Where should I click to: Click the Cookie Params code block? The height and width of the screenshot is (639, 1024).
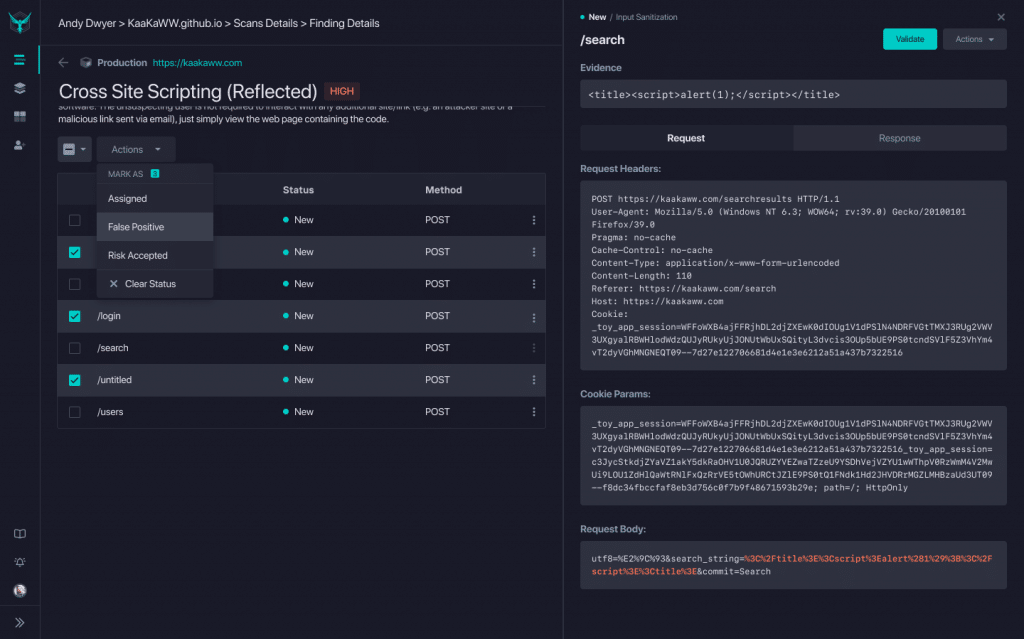pos(793,455)
